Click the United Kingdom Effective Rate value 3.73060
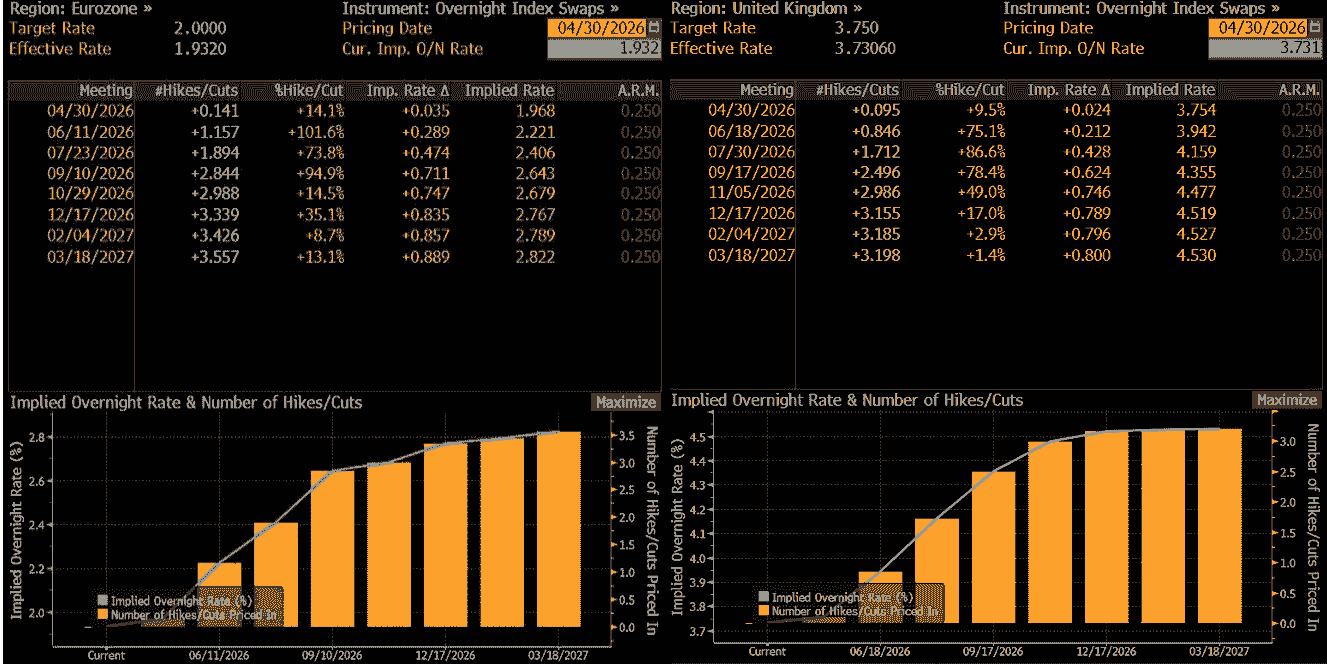The image size is (1327, 664). (865, 48)
